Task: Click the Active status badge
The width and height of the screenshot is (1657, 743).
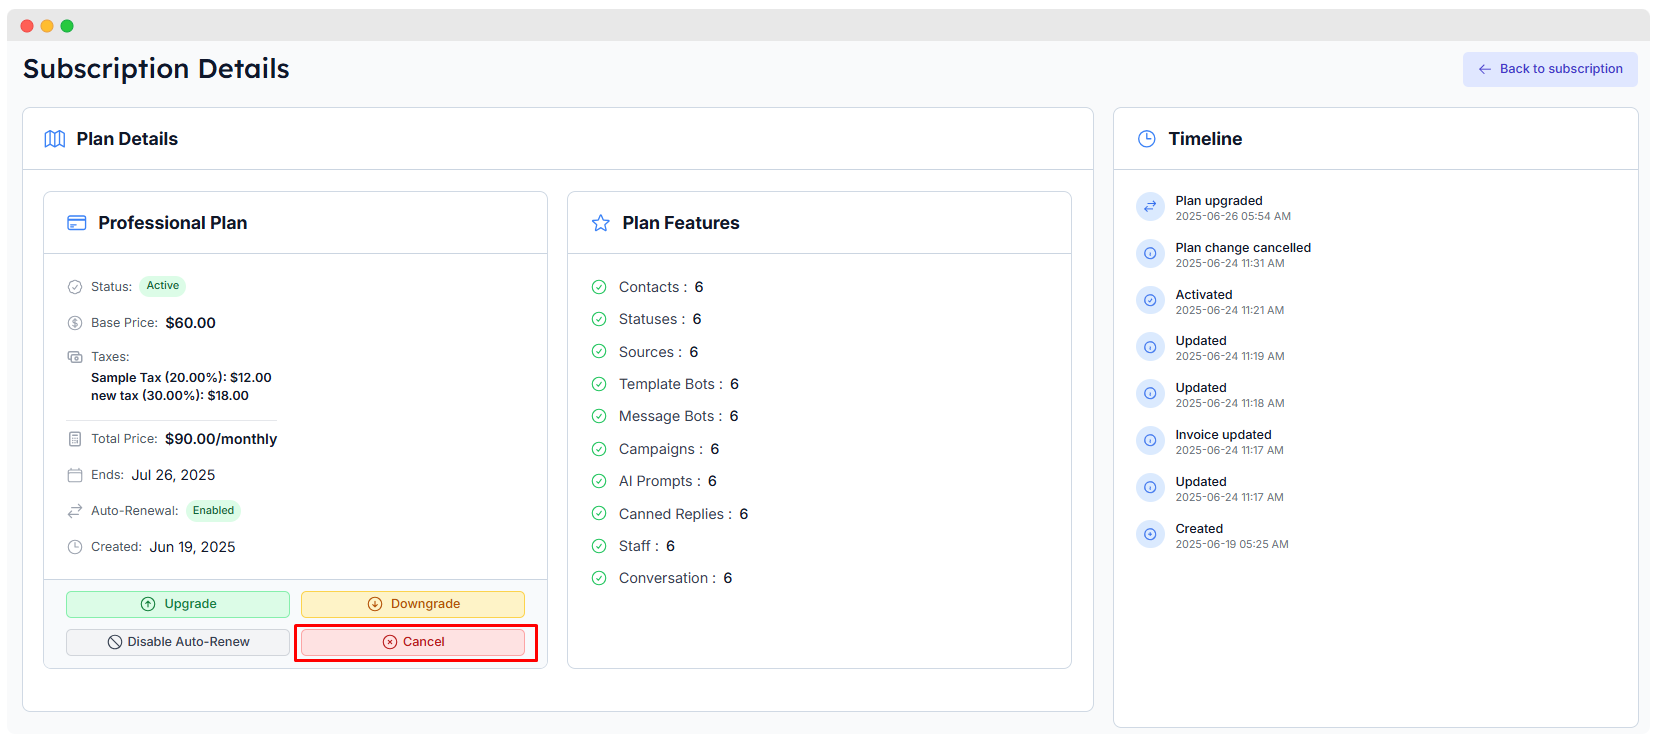Action: point(163,286)
